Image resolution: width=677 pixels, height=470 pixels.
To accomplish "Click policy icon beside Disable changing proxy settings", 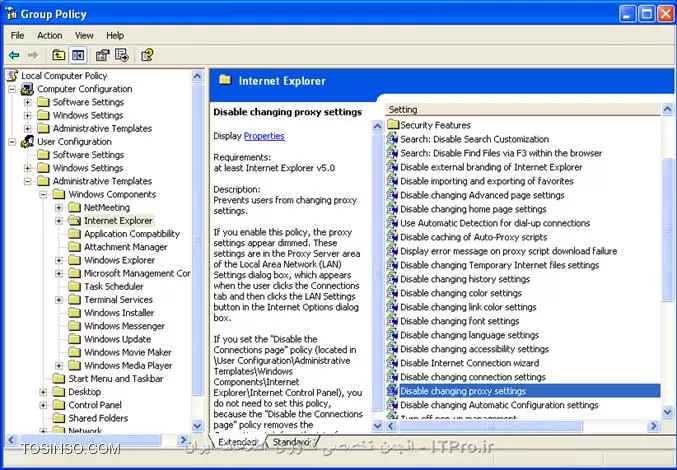I will coord(392,391).
